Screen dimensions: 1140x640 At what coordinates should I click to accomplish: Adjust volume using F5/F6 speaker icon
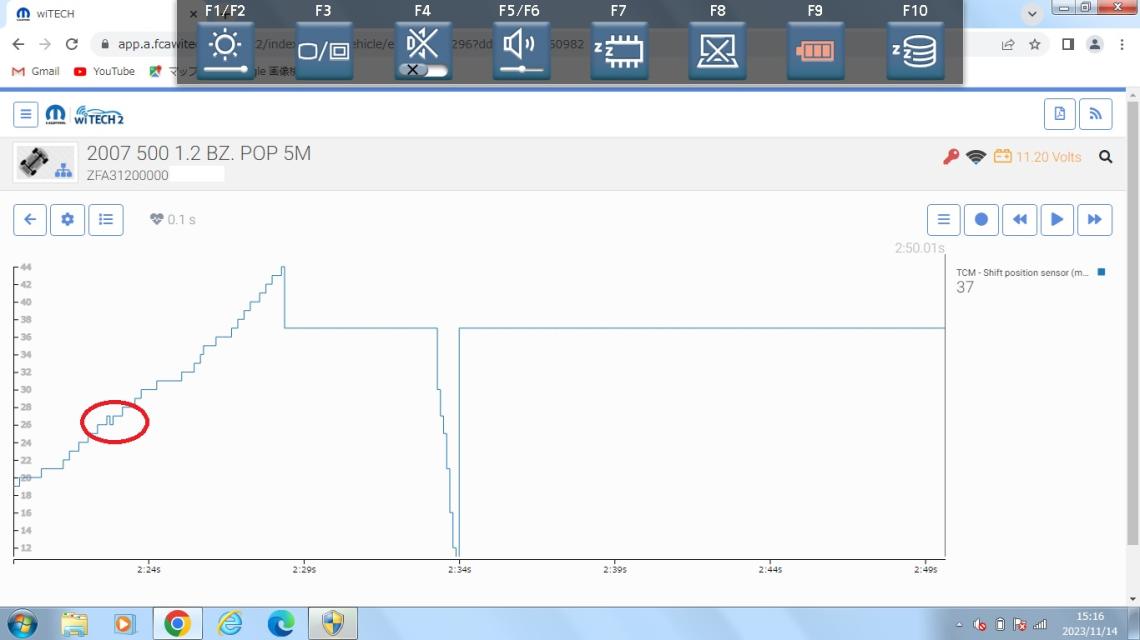coord(521,50)
